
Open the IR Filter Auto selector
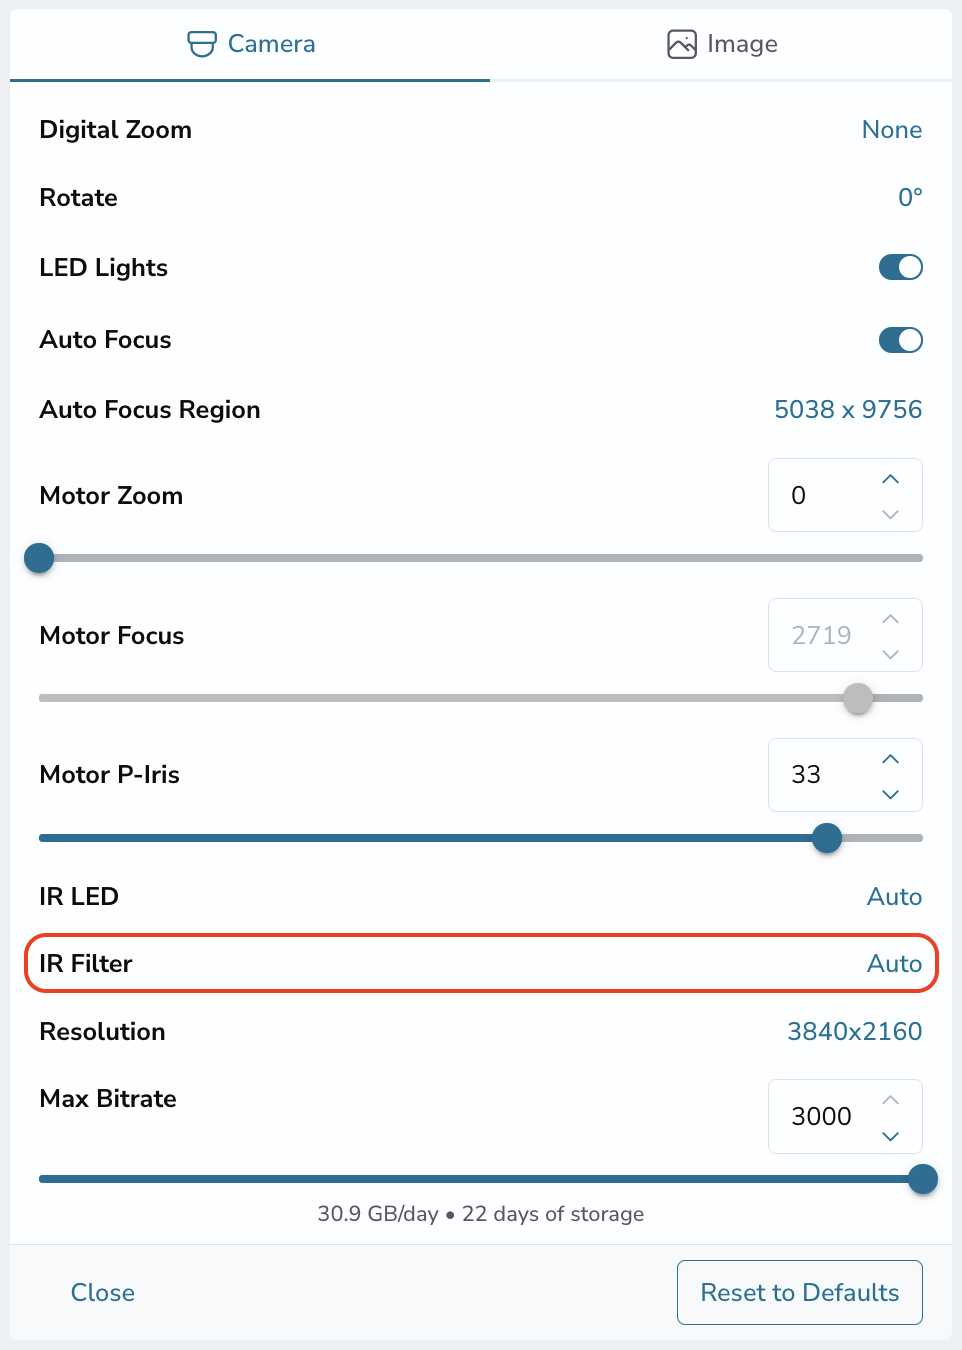coord(894,964)
